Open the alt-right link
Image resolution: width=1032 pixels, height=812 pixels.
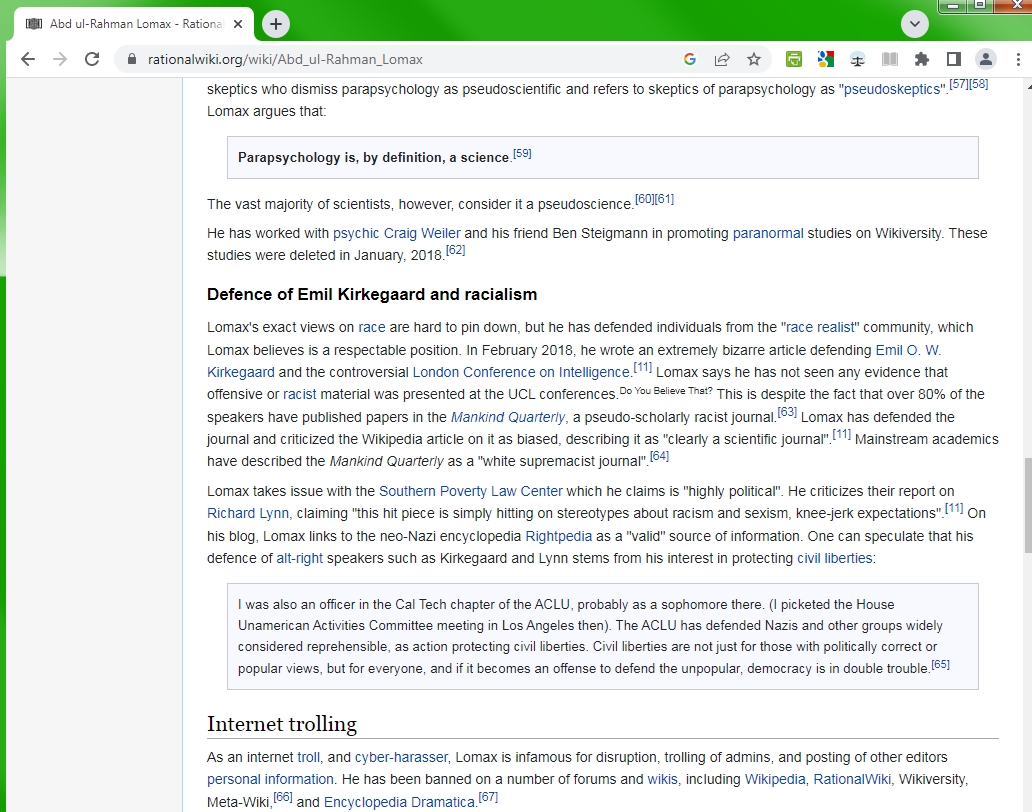(299, 558)
